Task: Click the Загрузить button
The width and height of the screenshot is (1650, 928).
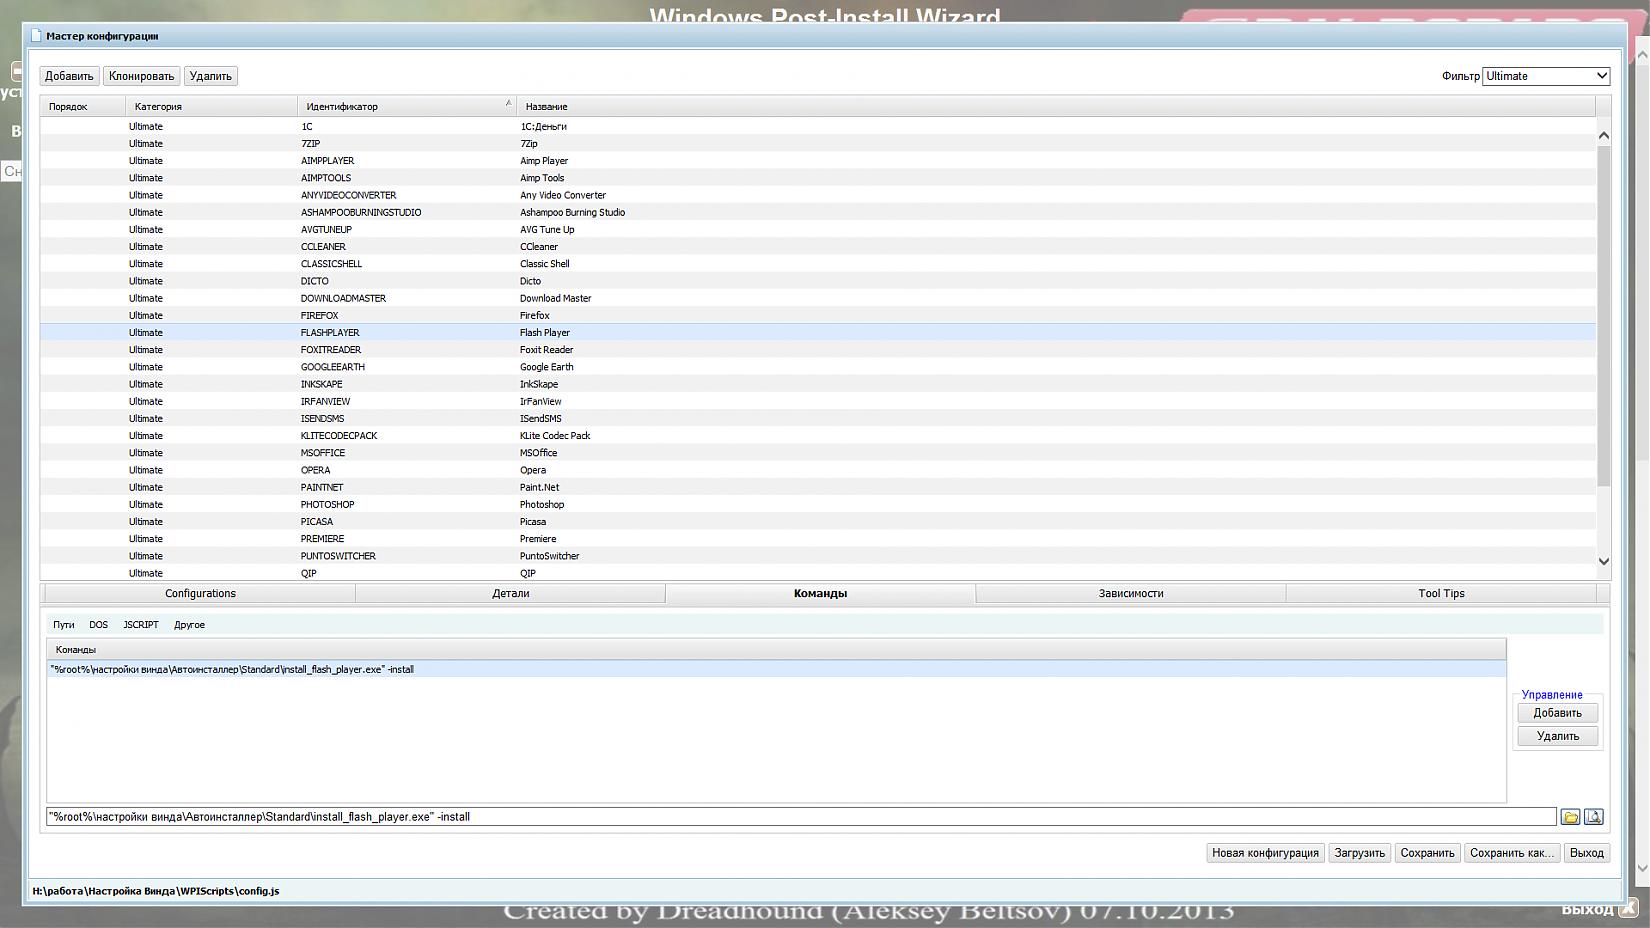Action: [x=1359, y=853]
